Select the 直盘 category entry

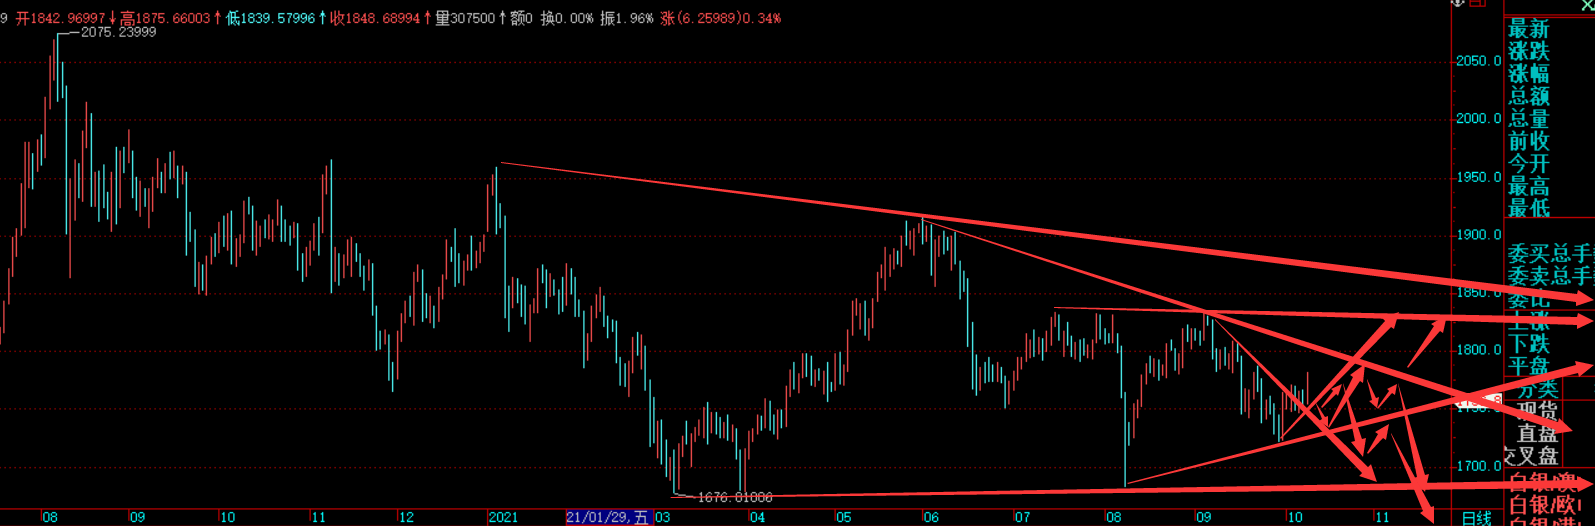coord(1537,433)
